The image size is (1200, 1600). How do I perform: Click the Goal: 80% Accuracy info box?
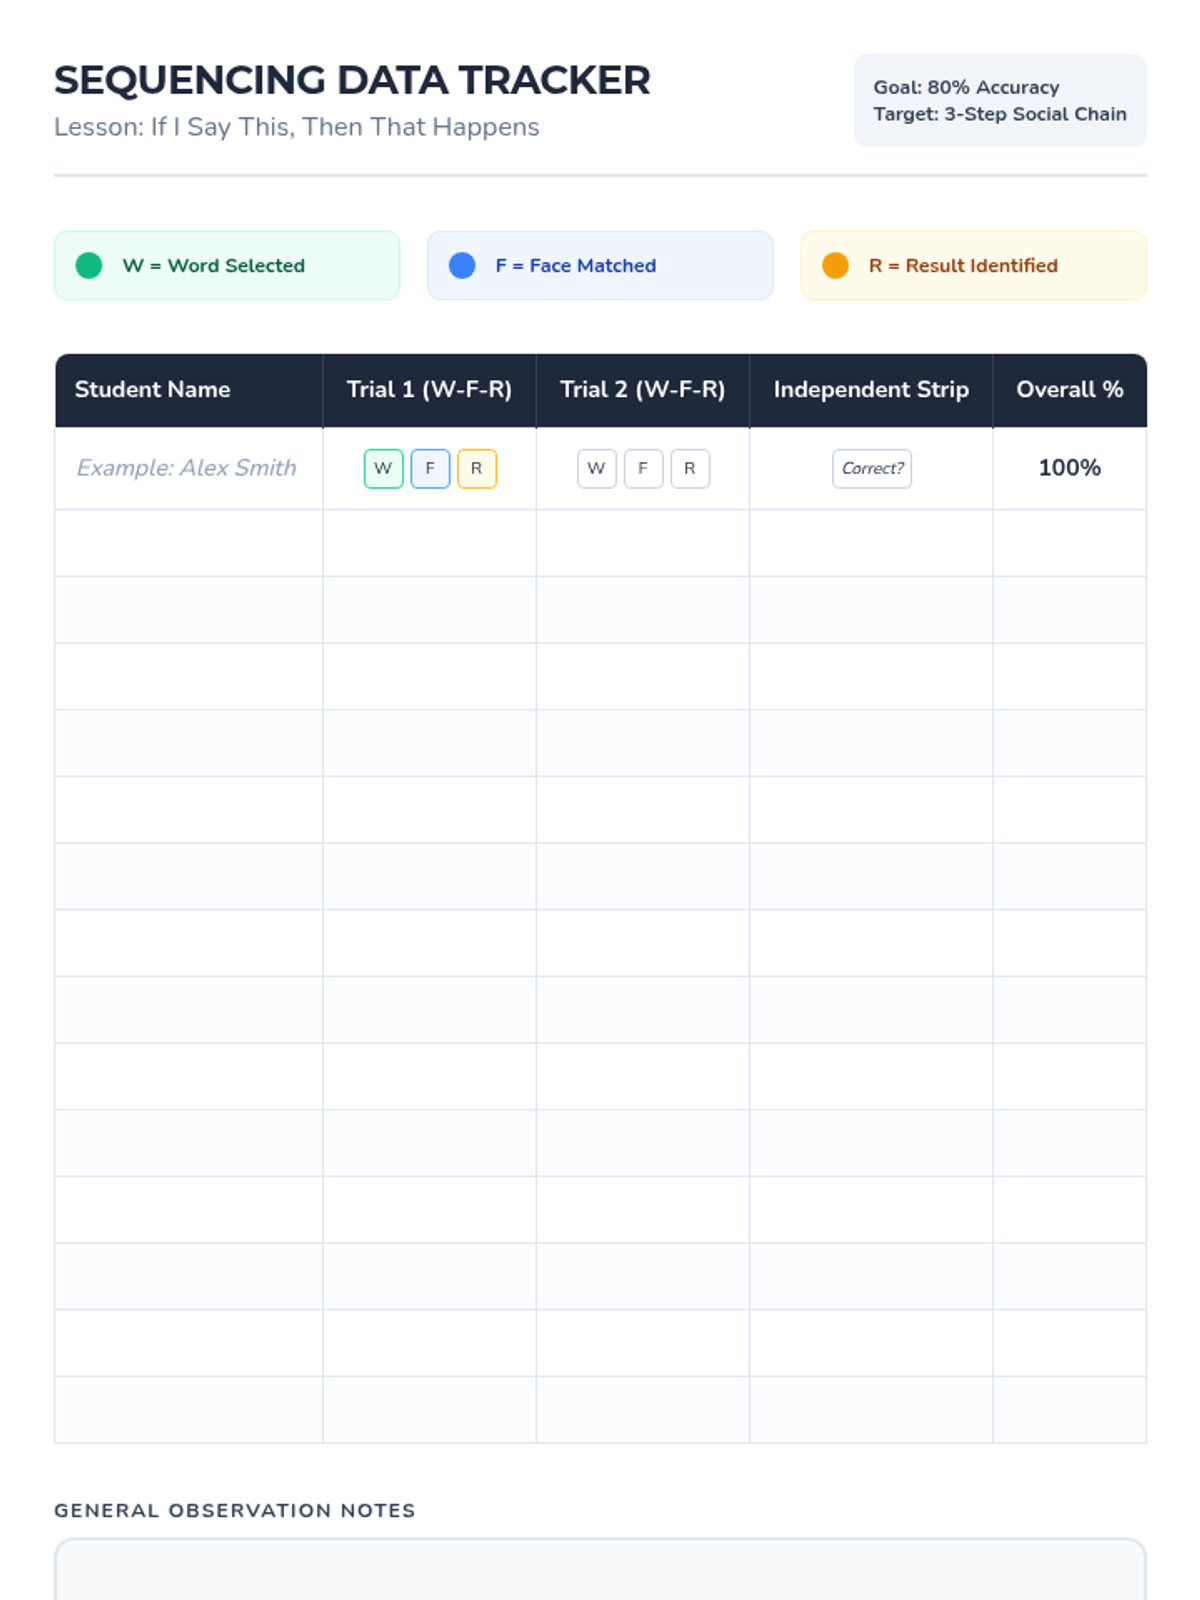pos(1000,100)
